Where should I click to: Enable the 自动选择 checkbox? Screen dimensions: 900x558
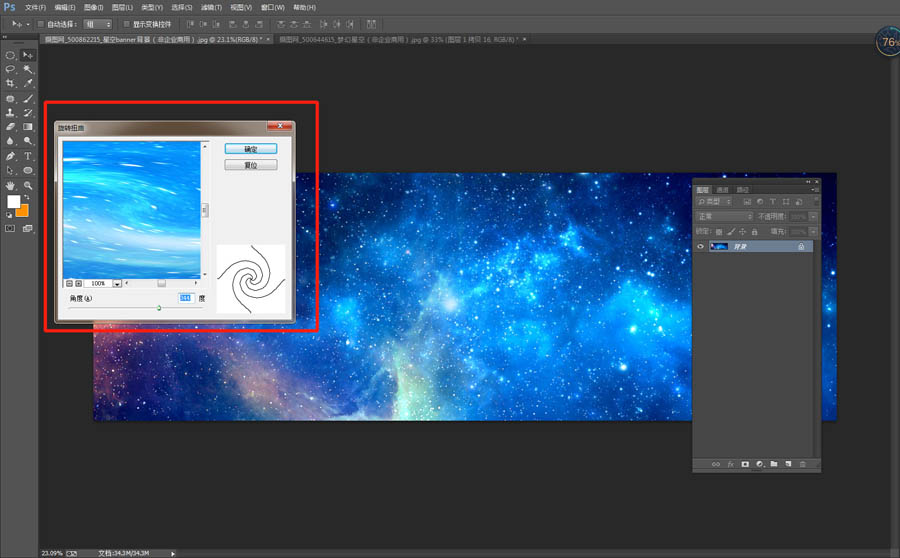[x=39, y=23]
